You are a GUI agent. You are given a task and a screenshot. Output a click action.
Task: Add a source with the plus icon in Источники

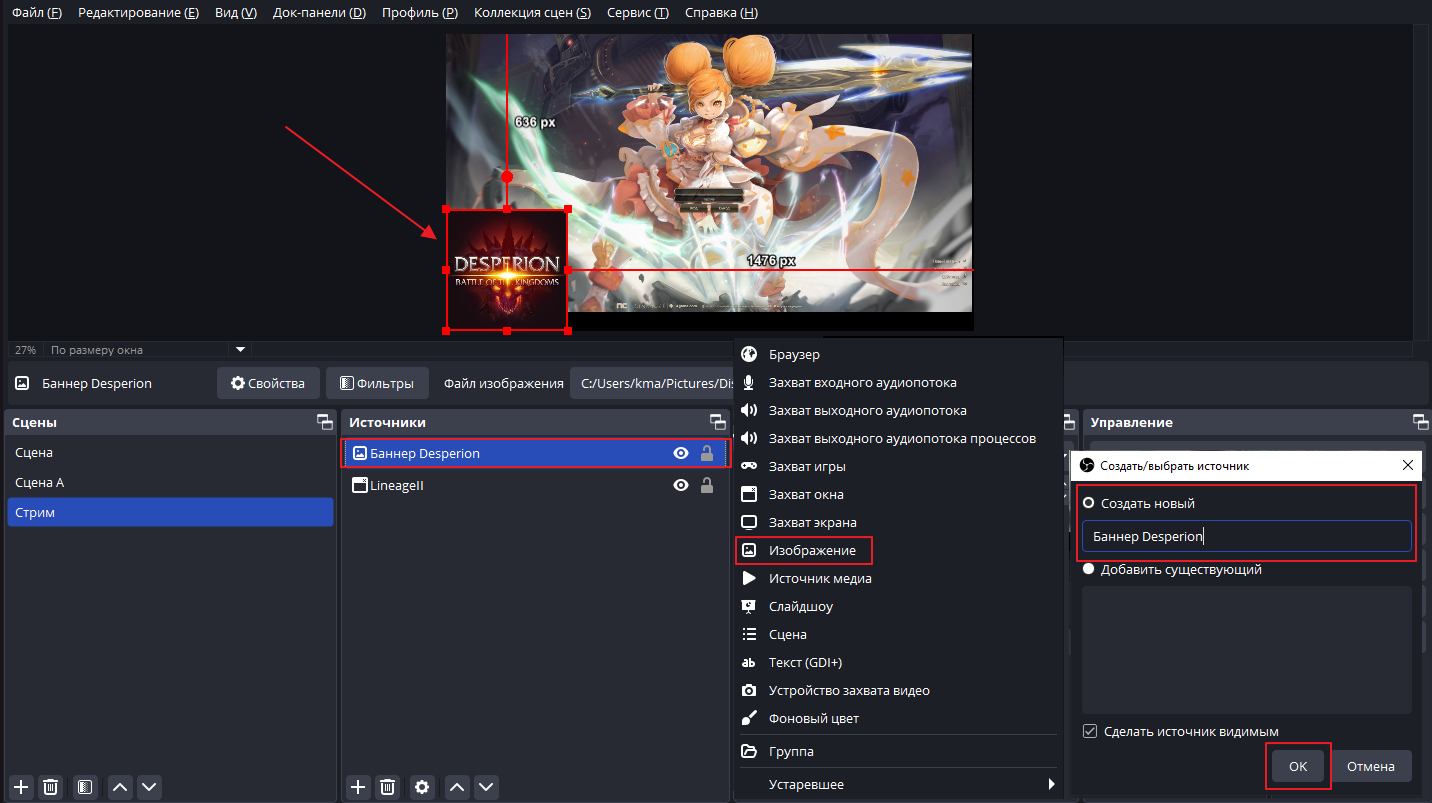point(358,787)
